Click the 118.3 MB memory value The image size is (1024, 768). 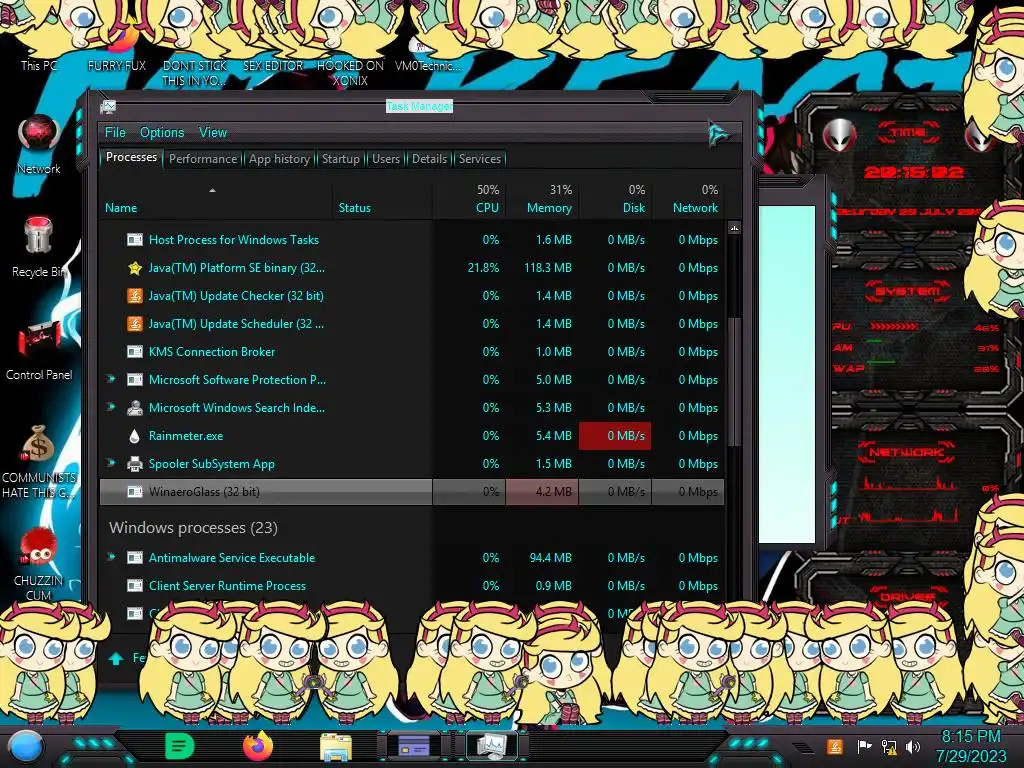[548, 268]
